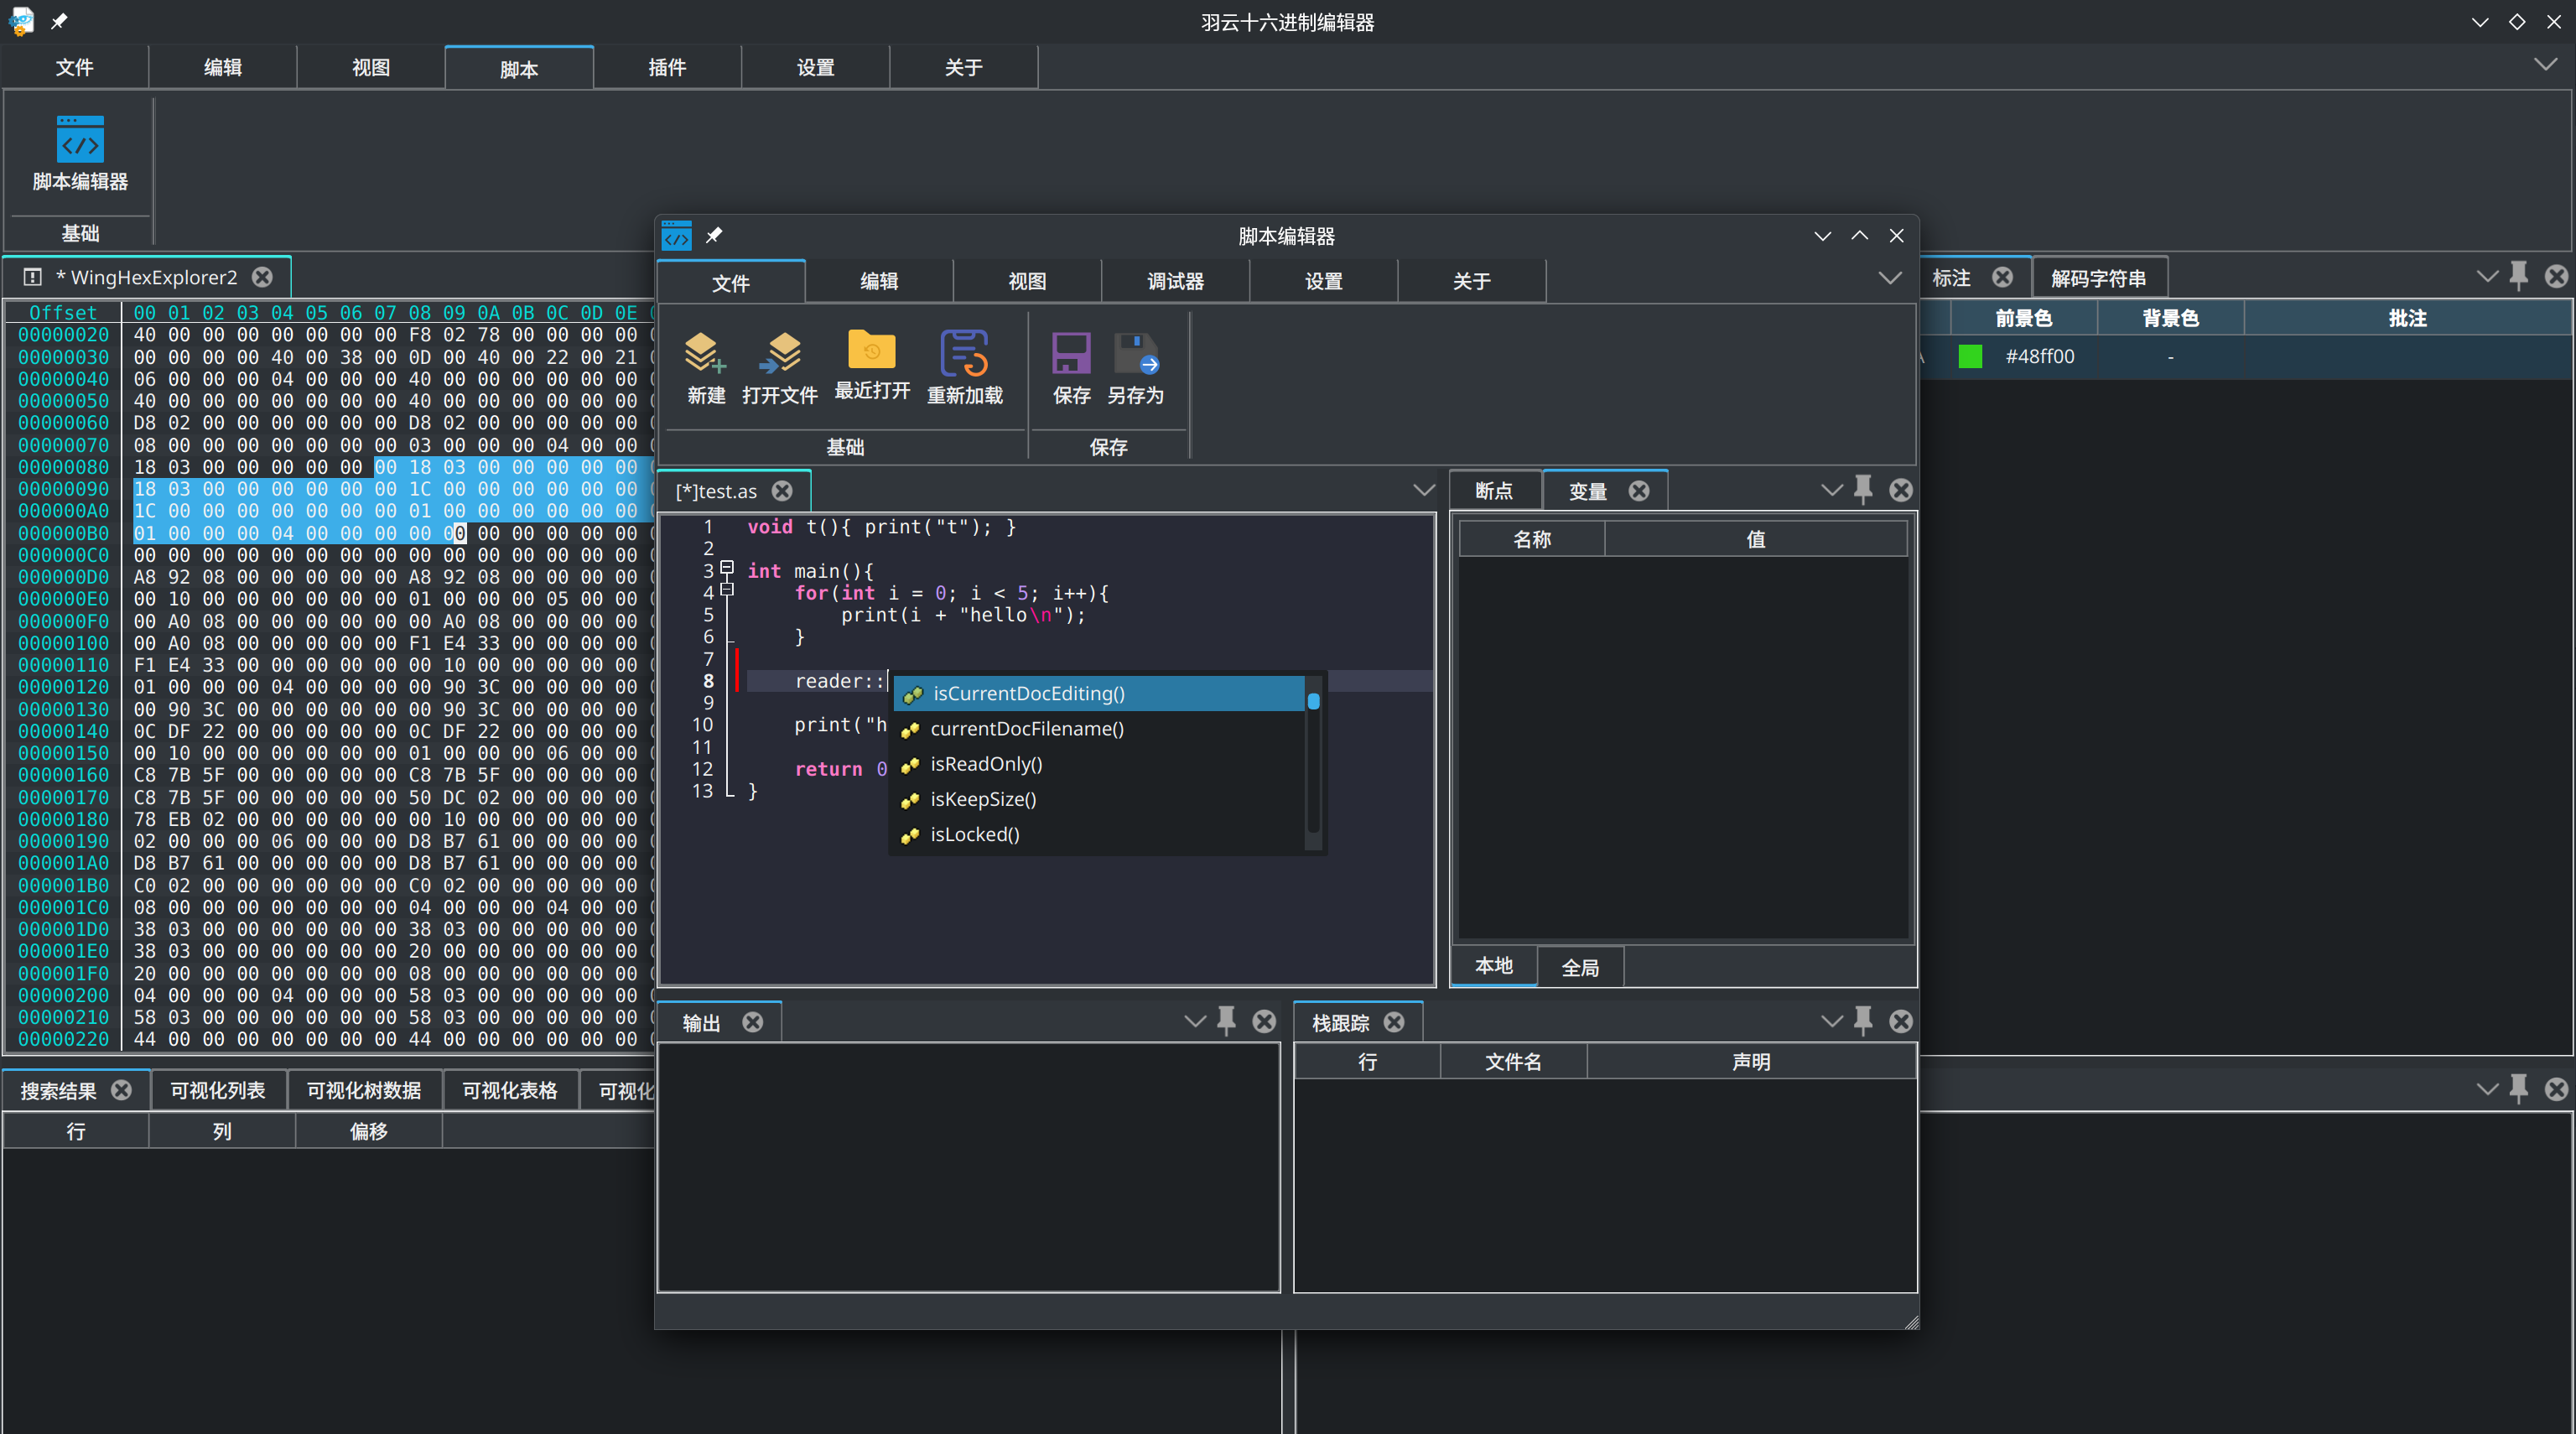
Task: Click the 重新加载 reload icon
Action: click(965, 368)
